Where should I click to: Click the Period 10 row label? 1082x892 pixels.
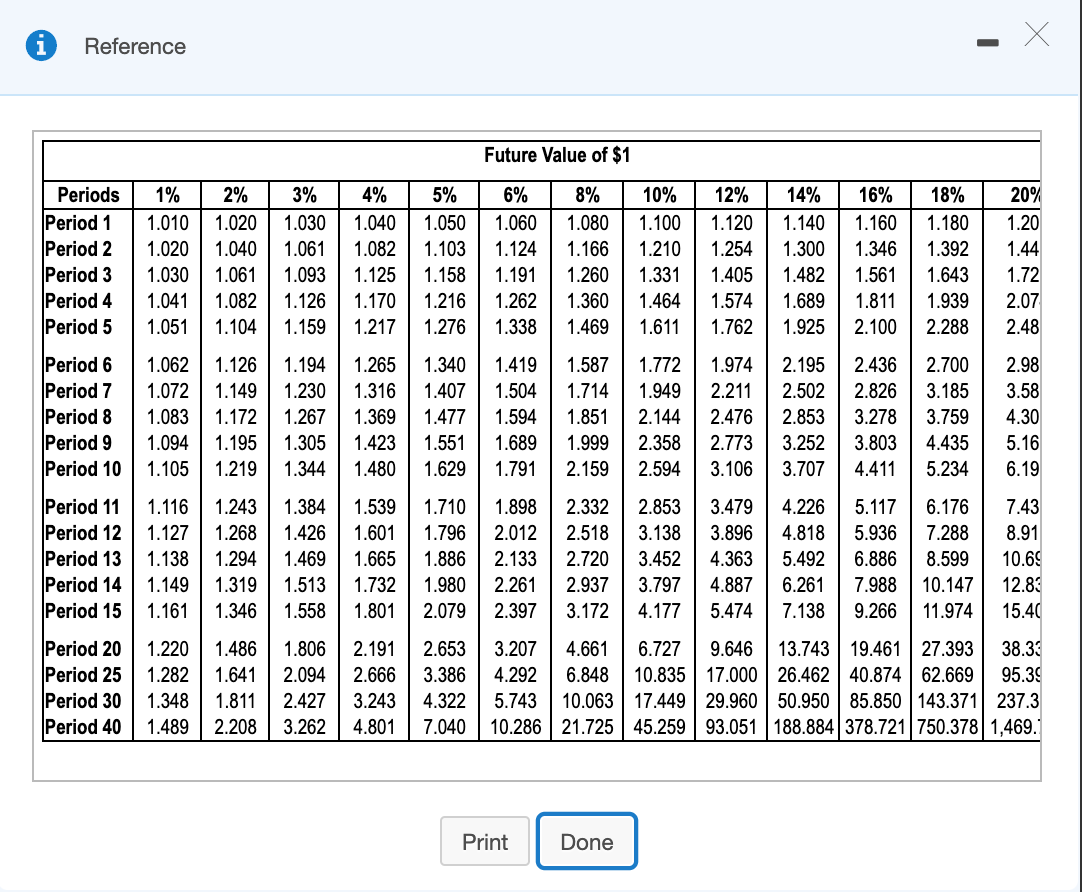click(83, 469)
